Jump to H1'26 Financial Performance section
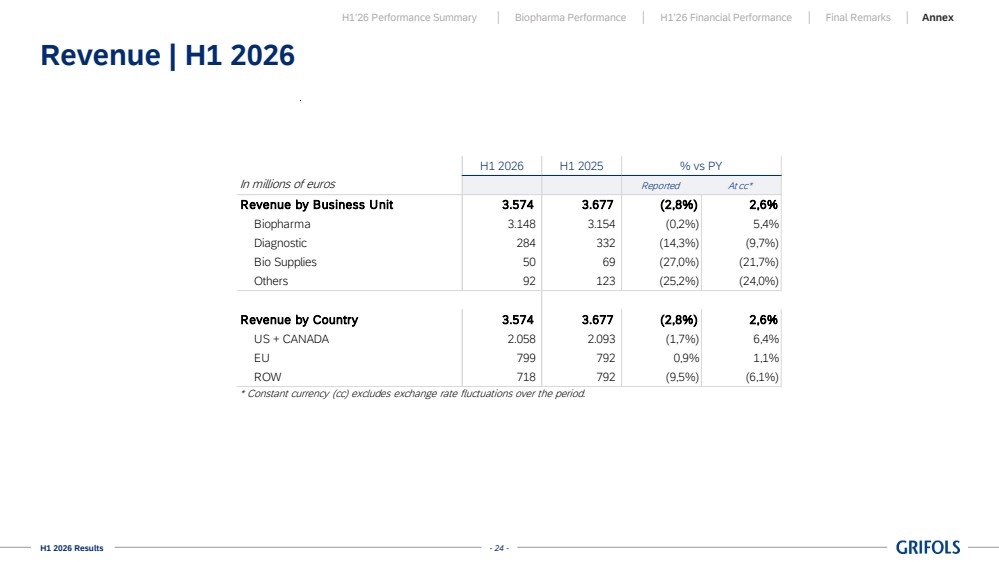This screenshot has height=562, width=999. pyautogui.click(x=726, y=18)
